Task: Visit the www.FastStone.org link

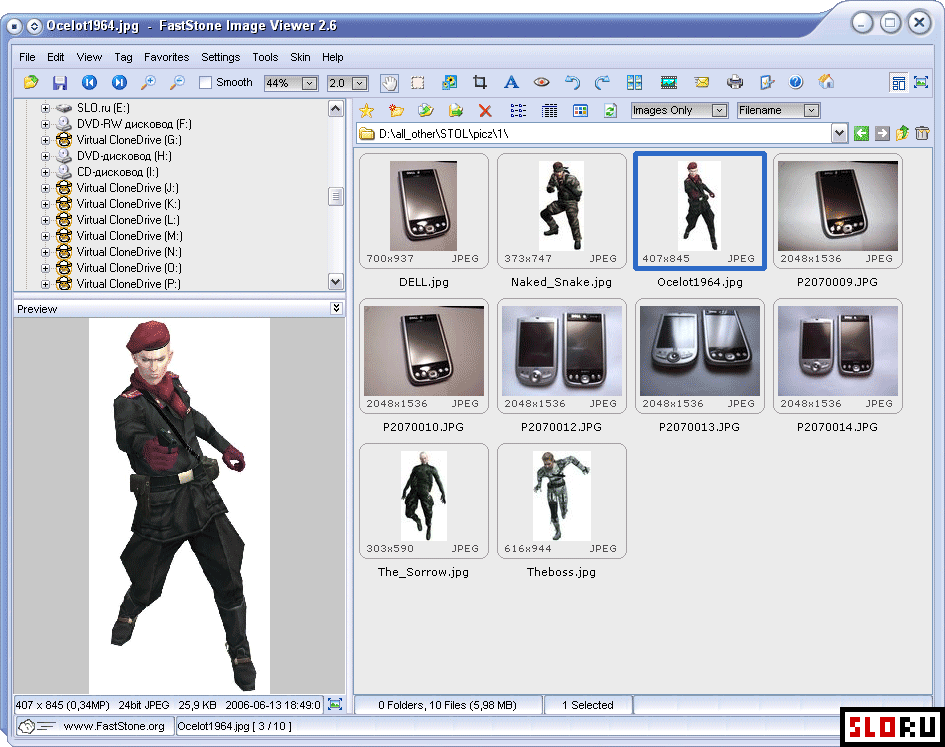Action: pyautogui.click(x=114, y=726)
